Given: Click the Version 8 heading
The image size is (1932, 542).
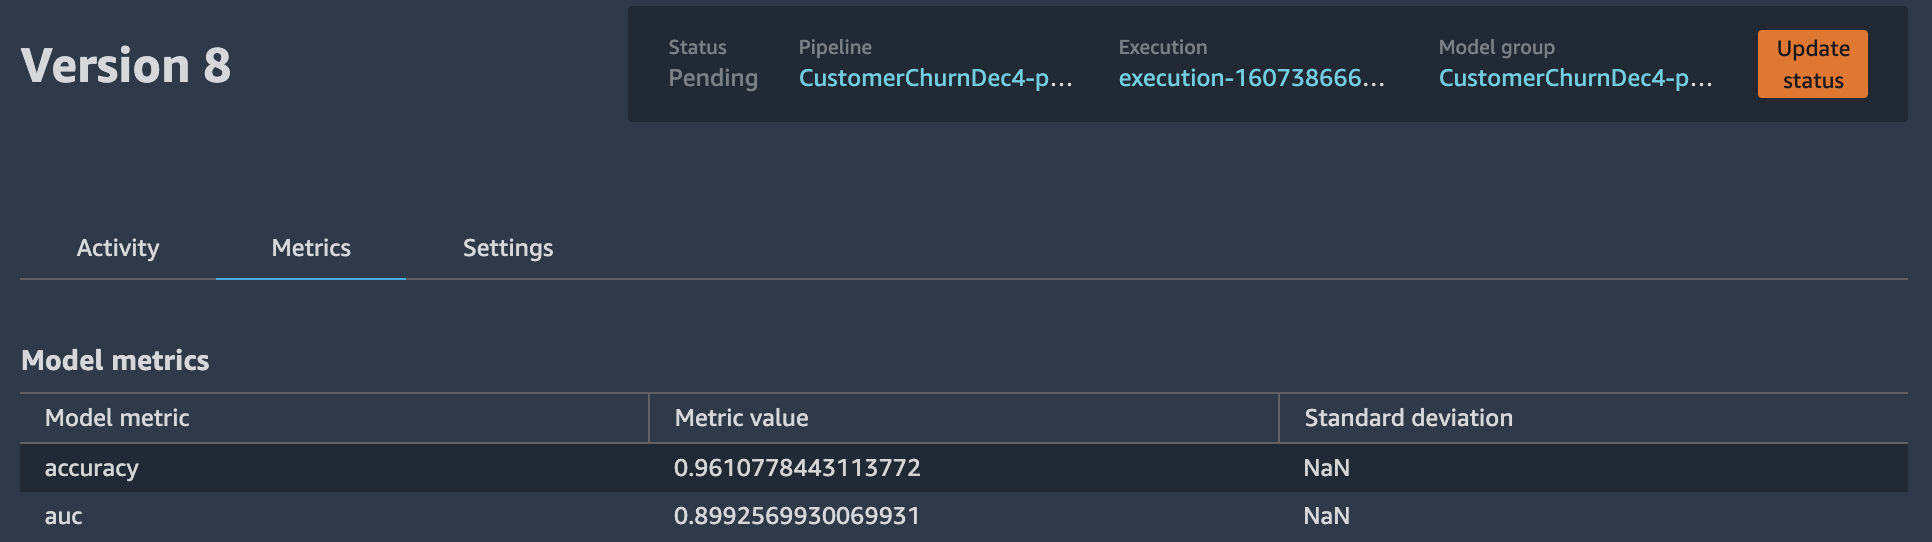Looking at the screenshot, I should (x=126, y=66).
